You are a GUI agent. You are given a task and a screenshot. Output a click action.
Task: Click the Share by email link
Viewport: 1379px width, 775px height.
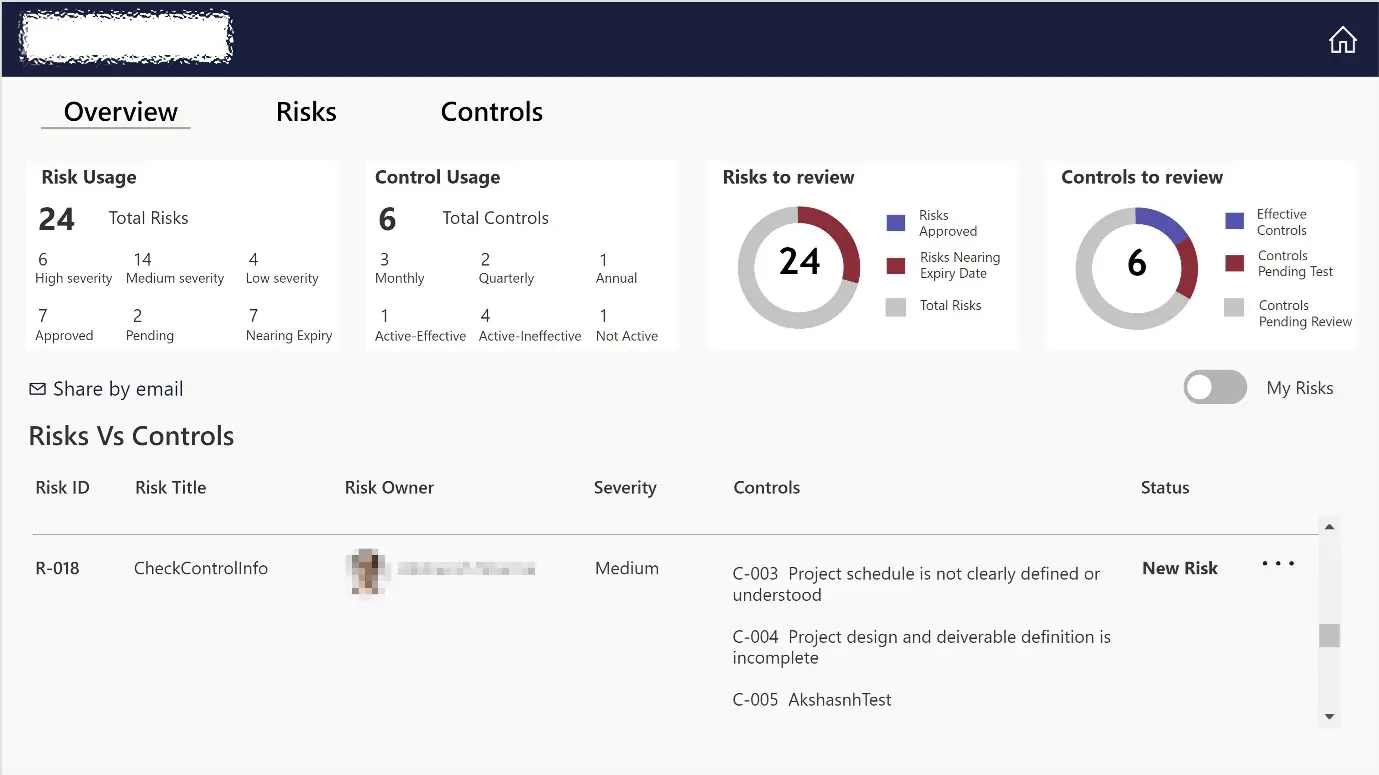click(118, 389)
